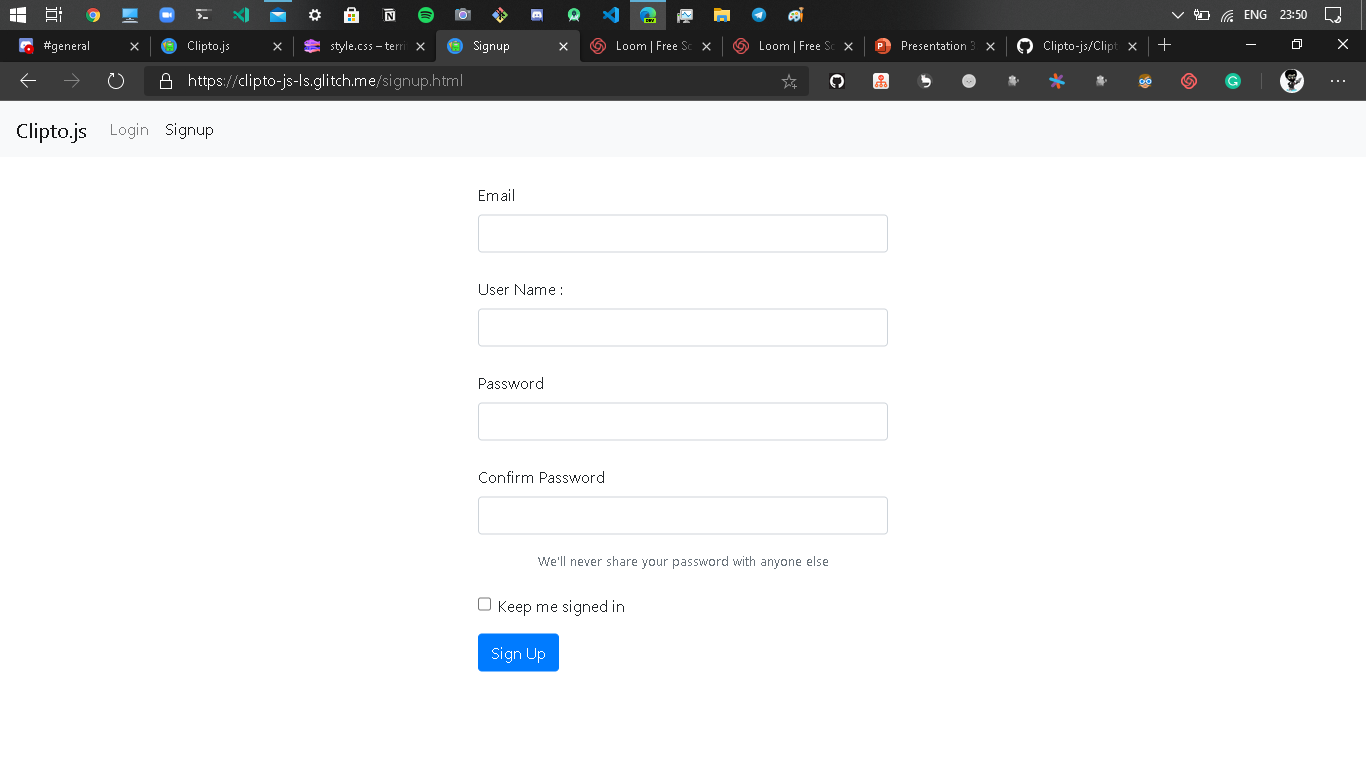Open the Signup nav link

(189, 130)
